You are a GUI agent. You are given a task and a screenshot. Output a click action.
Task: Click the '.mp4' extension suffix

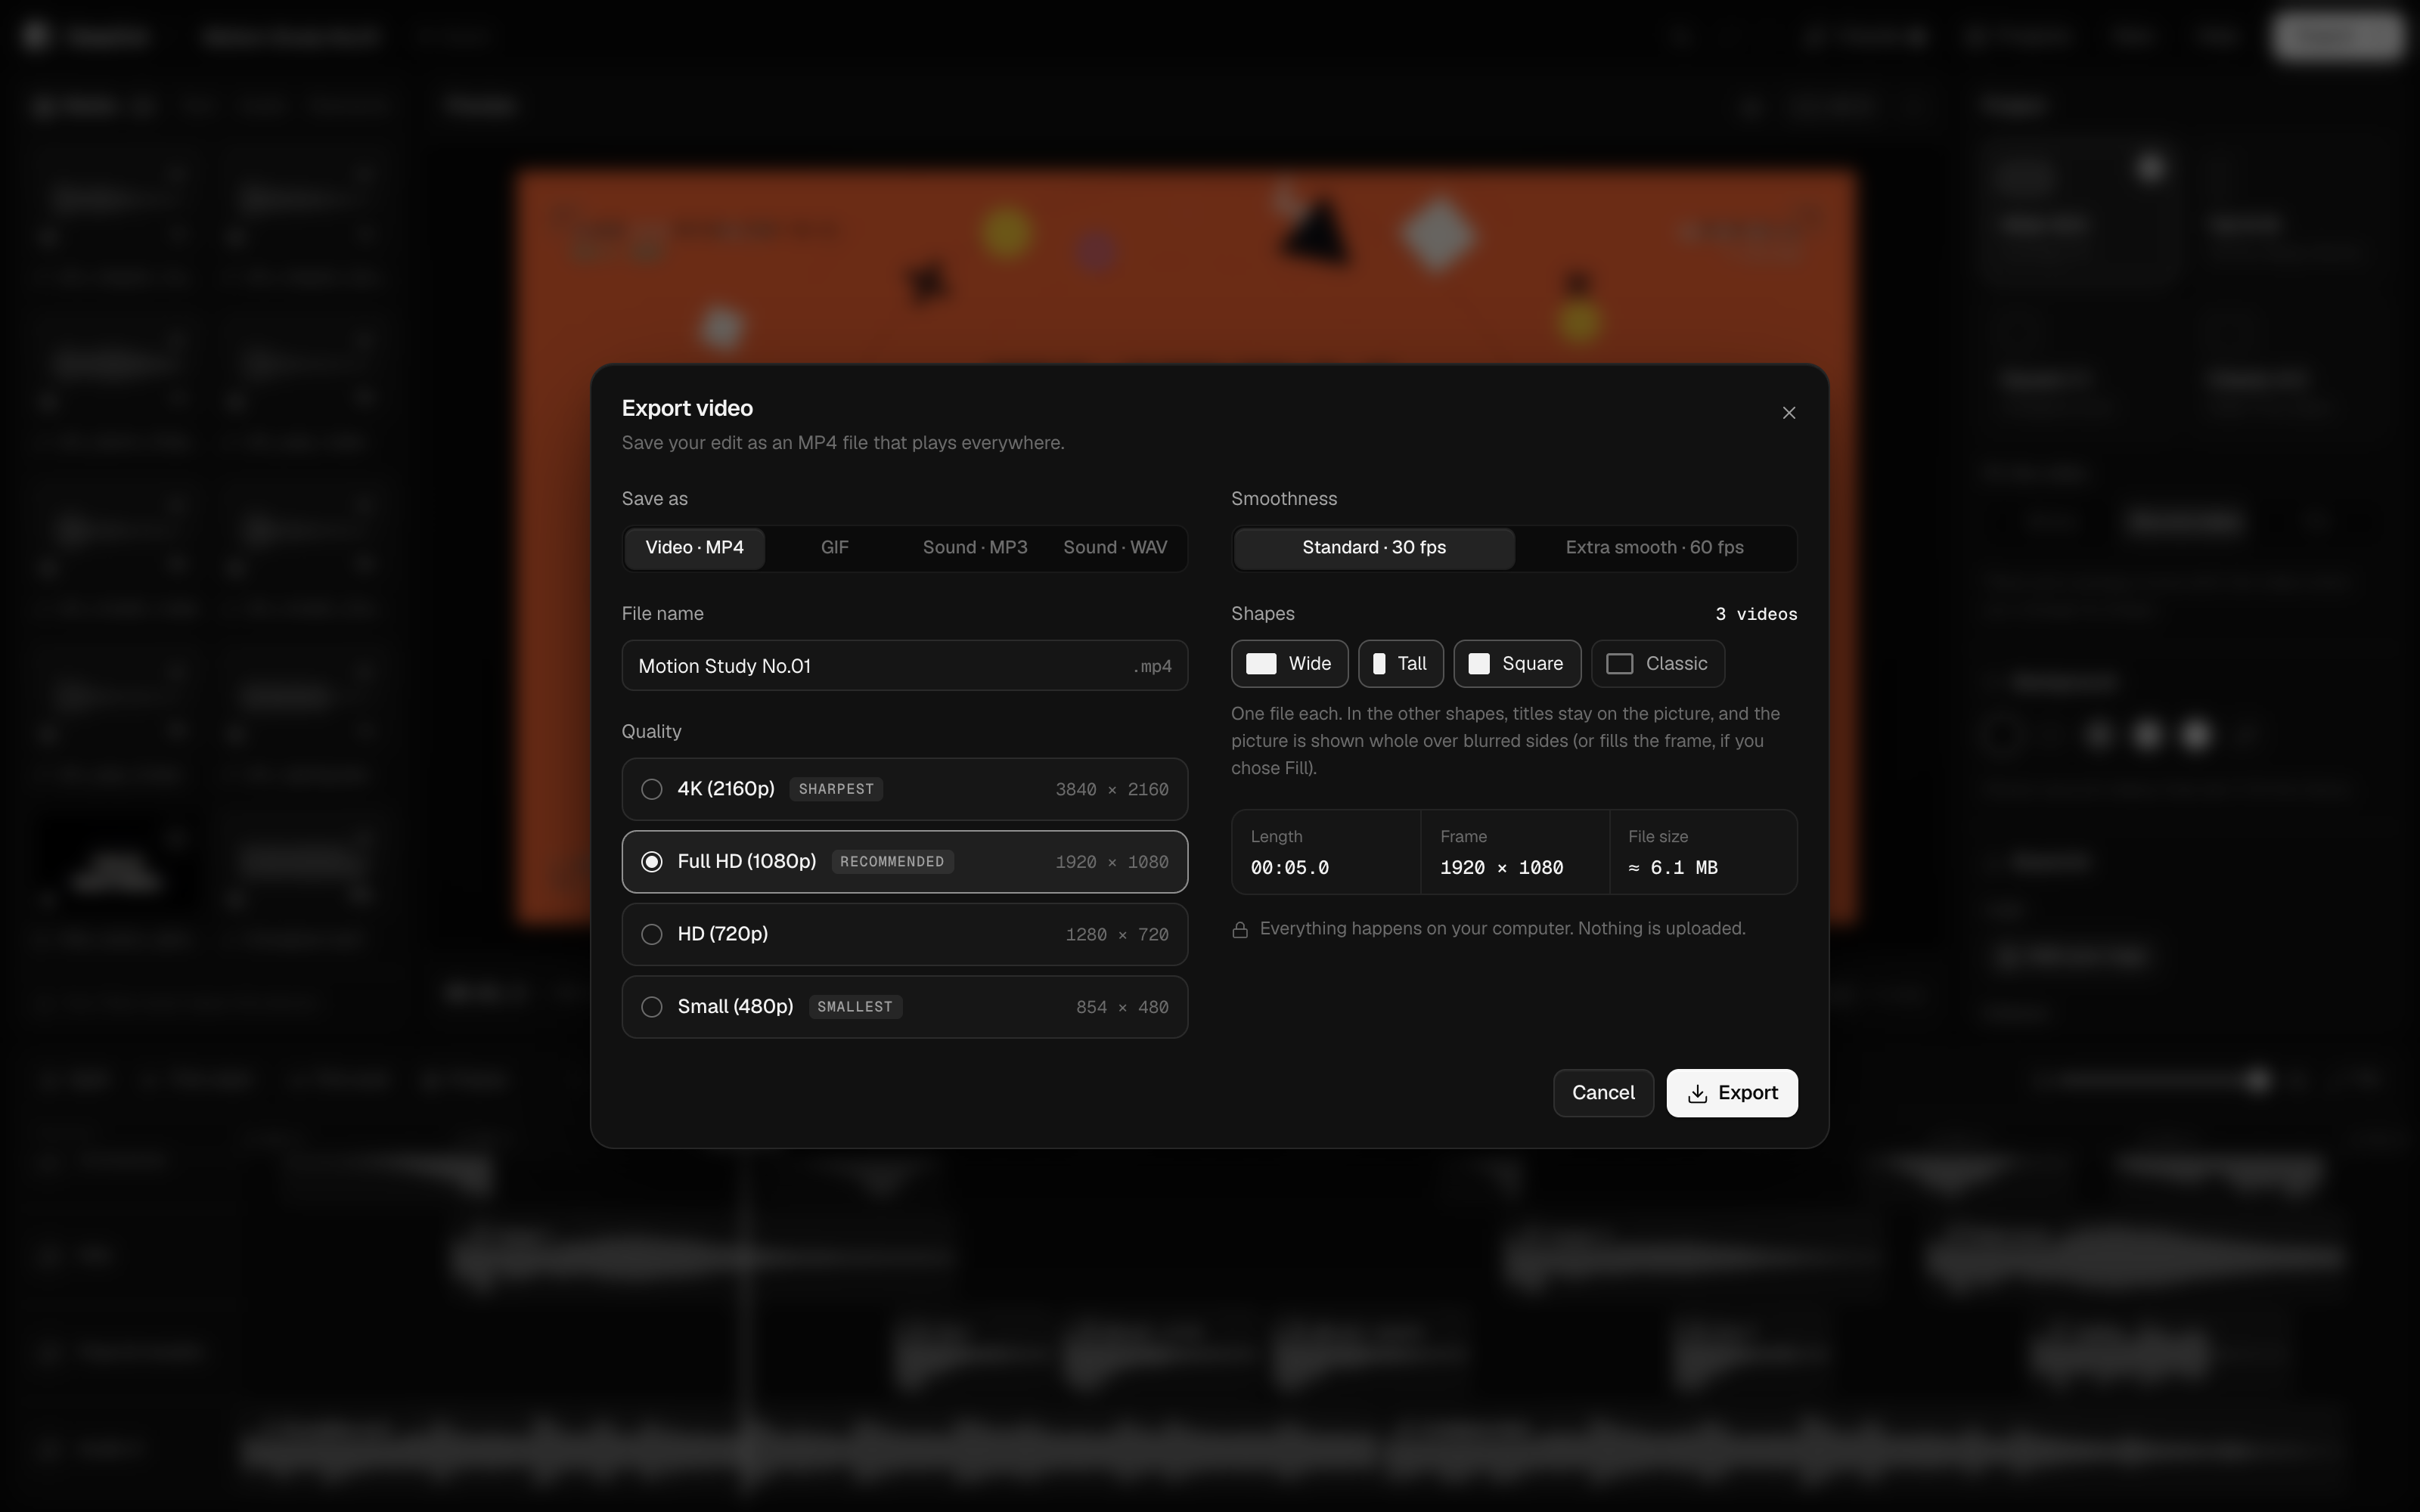pos(1152,667)
